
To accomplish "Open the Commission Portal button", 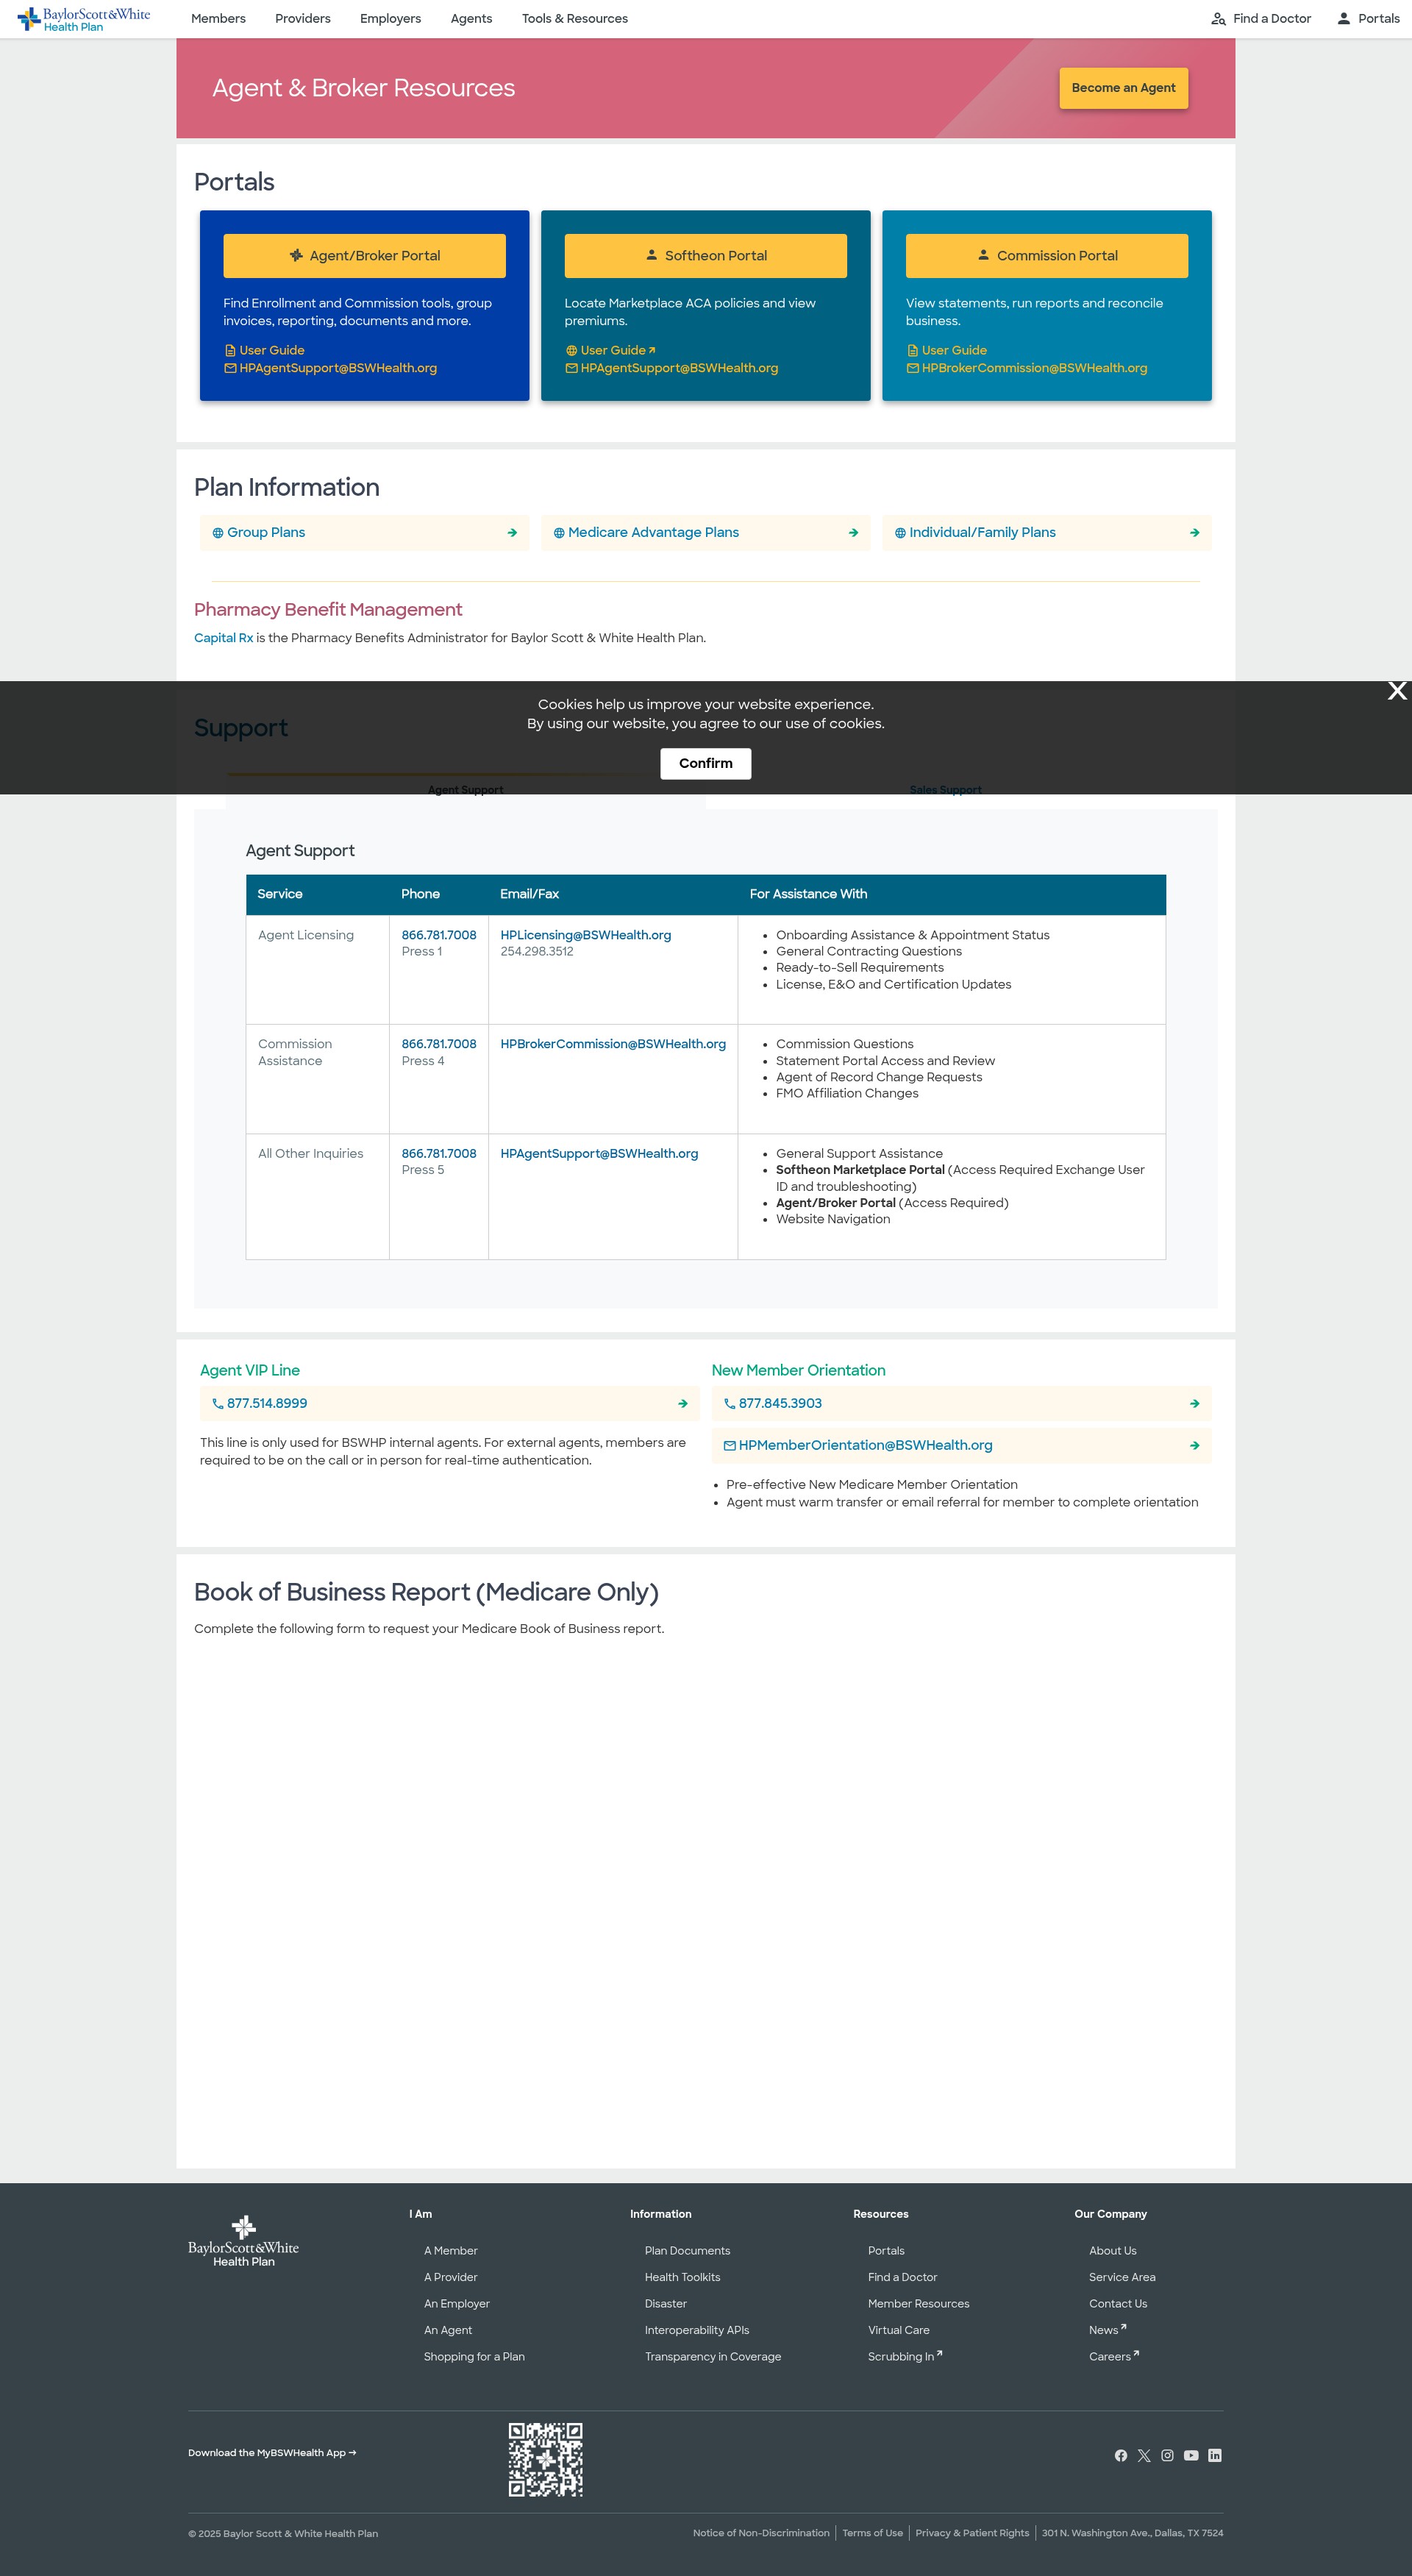I will [1046, 256].
